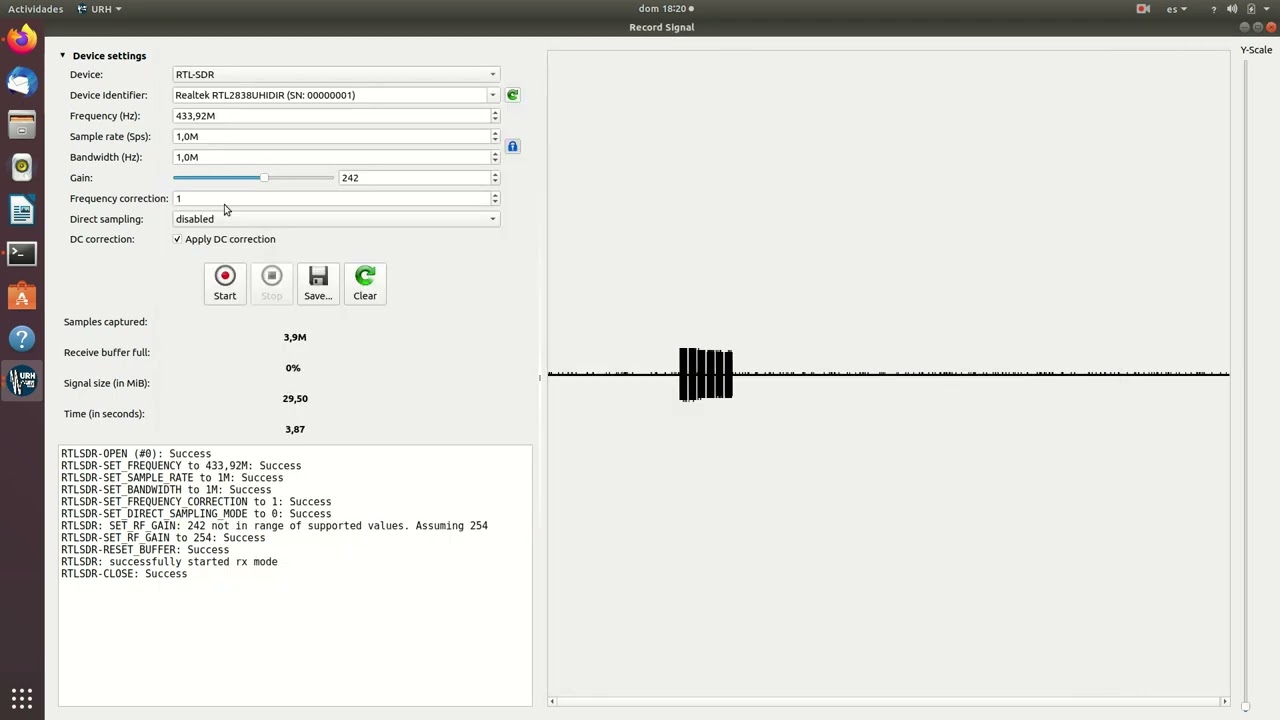
Task: Start recording with the Start button
Action: 225,283
